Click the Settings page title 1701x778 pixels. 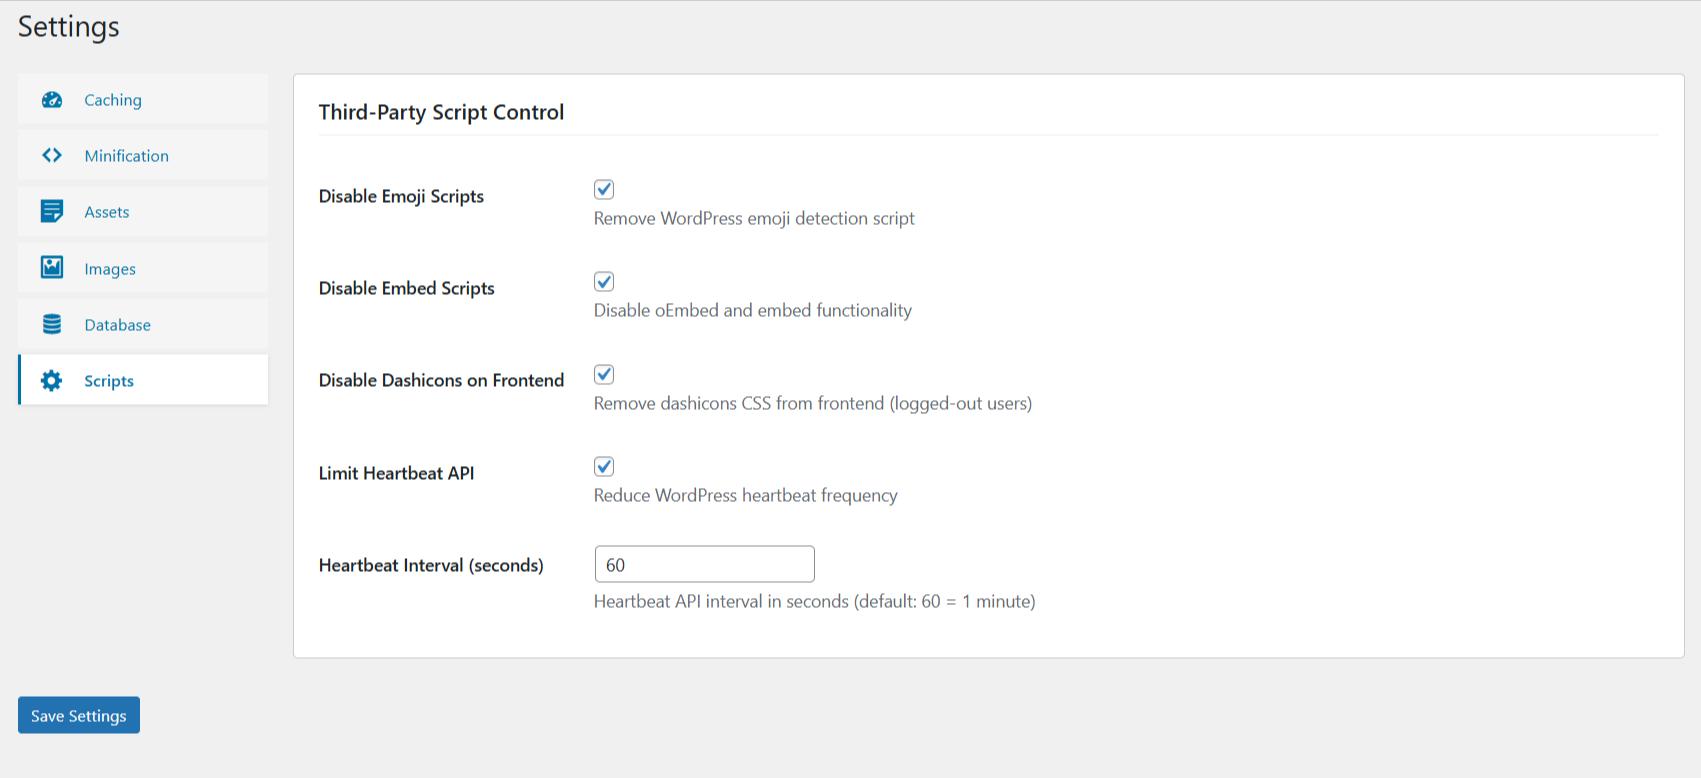tap(67, 27)
